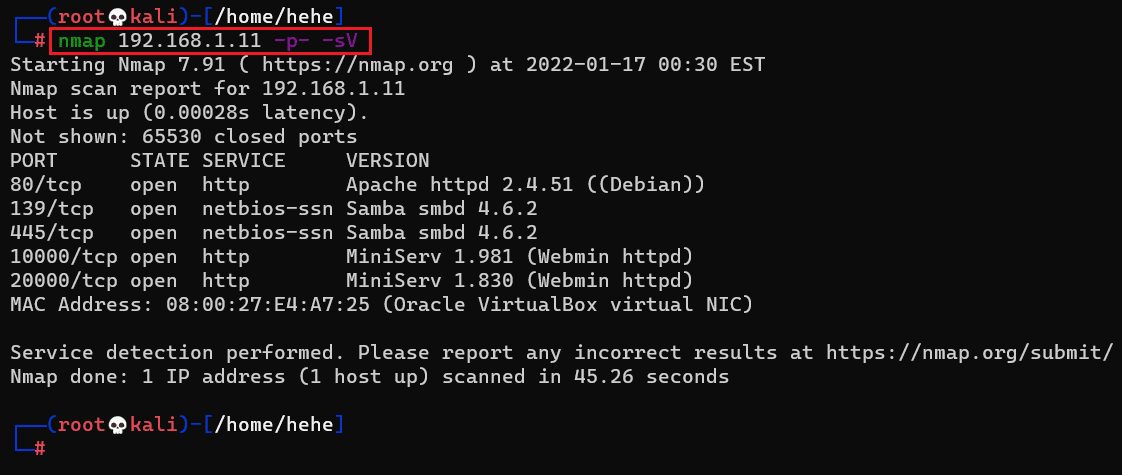
Task: Click the PORT column header
Action: [34, 161]
